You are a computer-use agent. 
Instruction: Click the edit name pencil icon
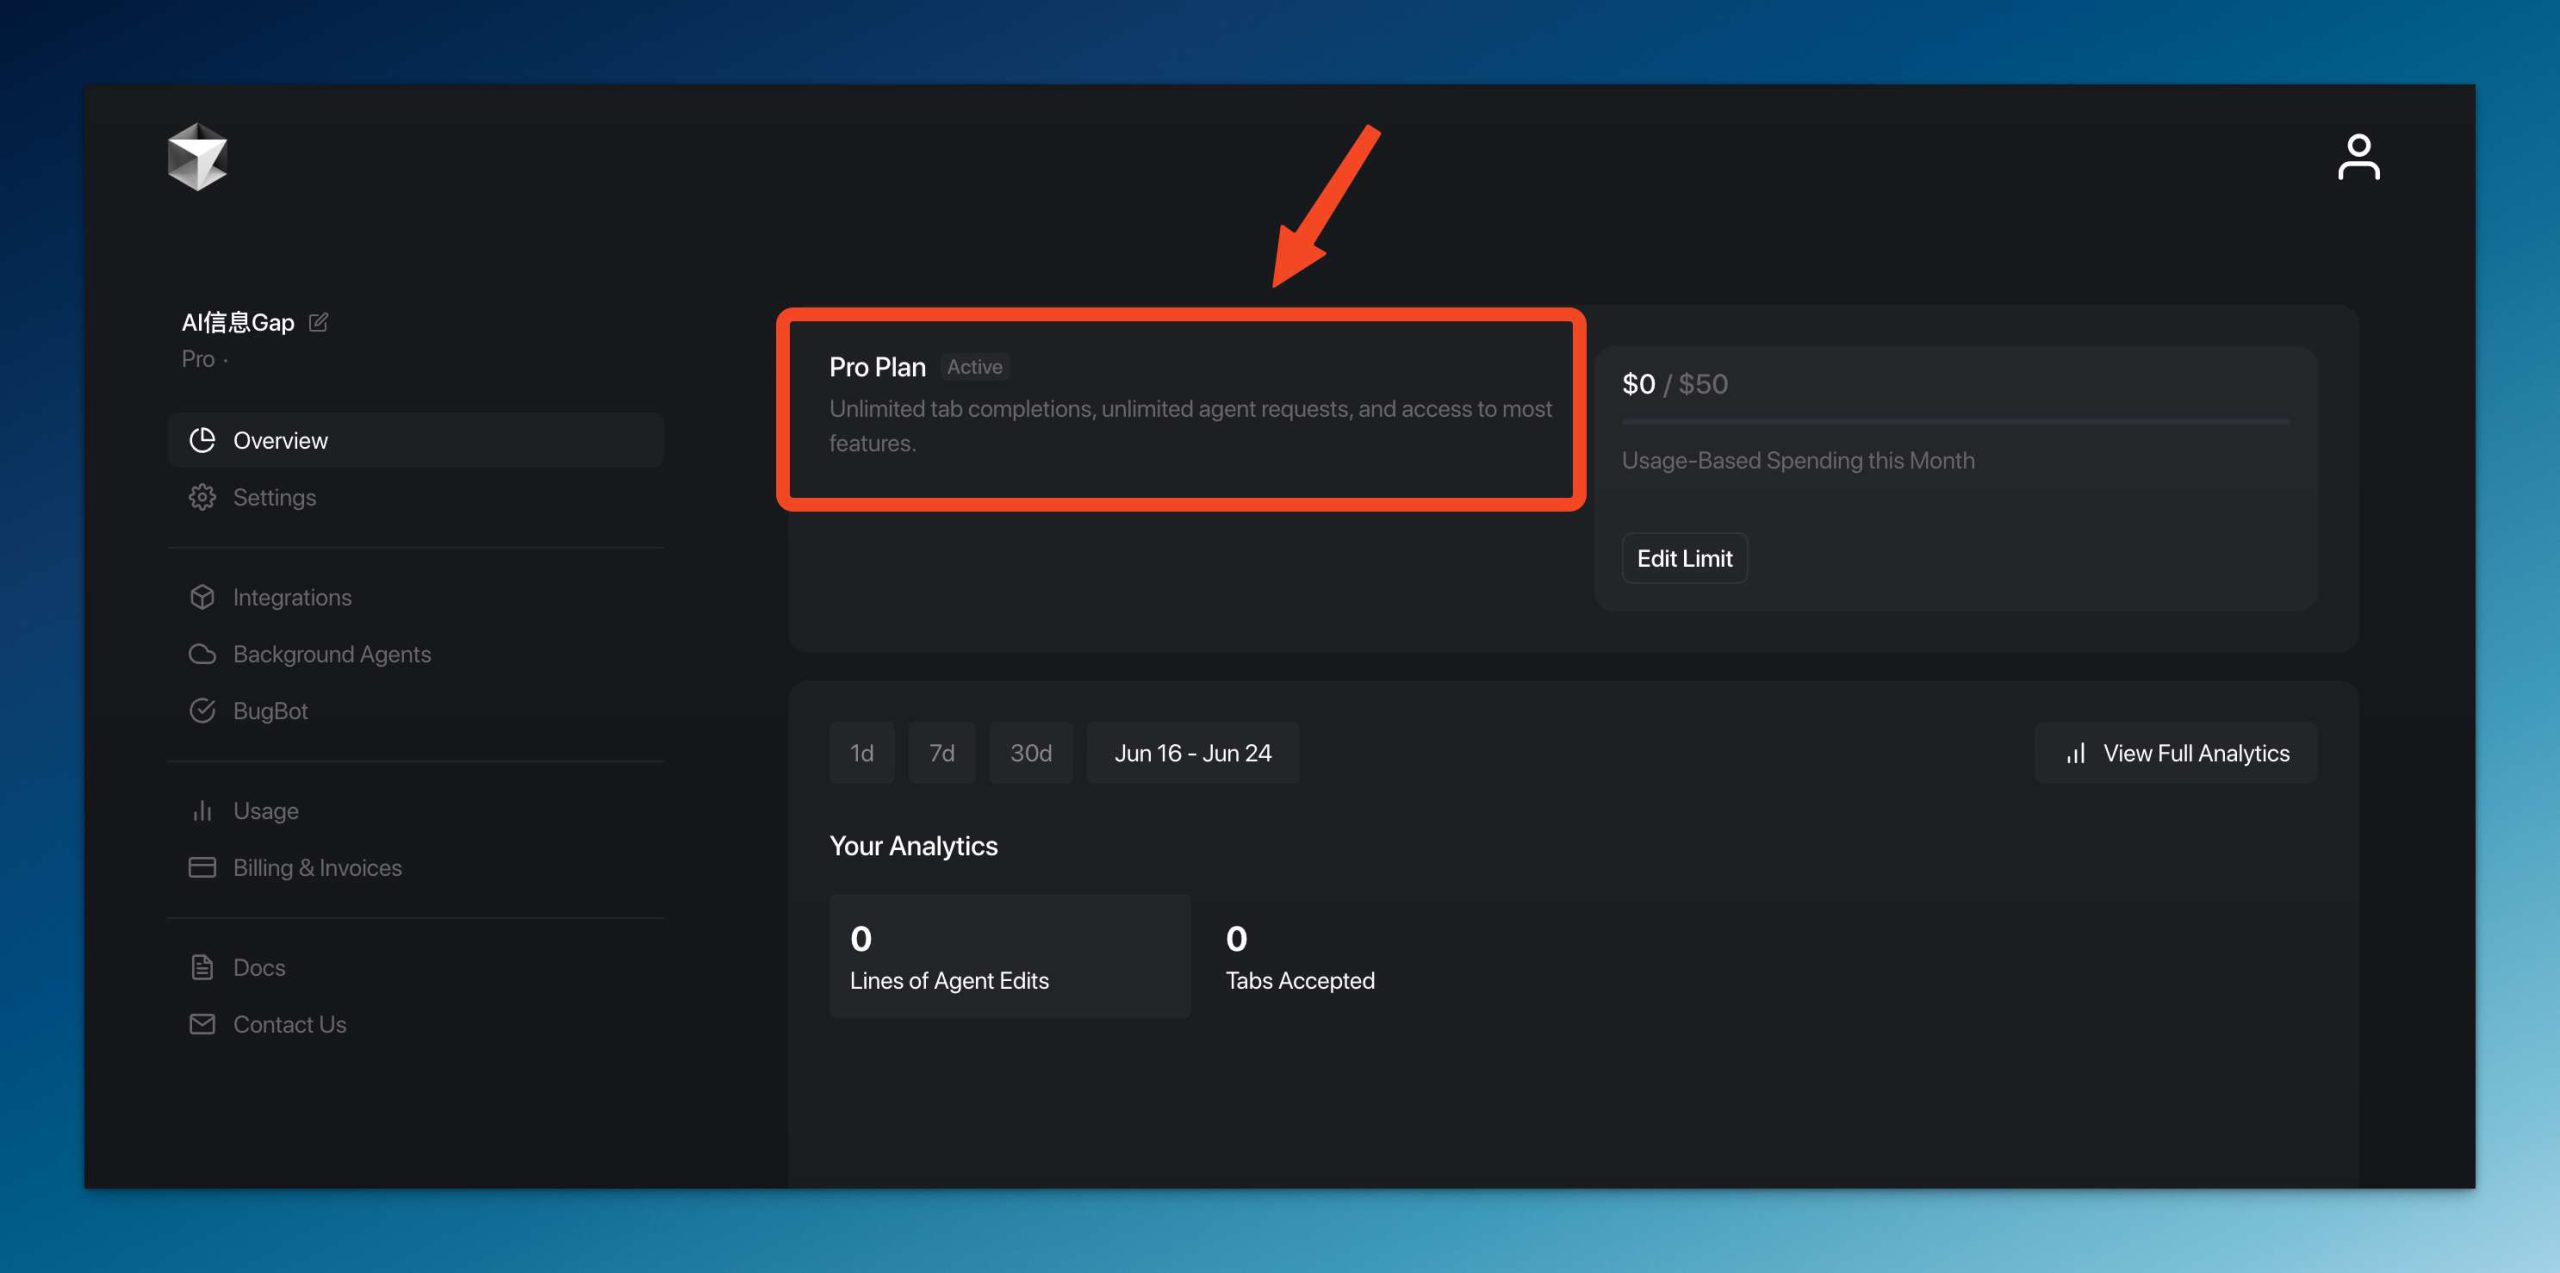point(318,322)
